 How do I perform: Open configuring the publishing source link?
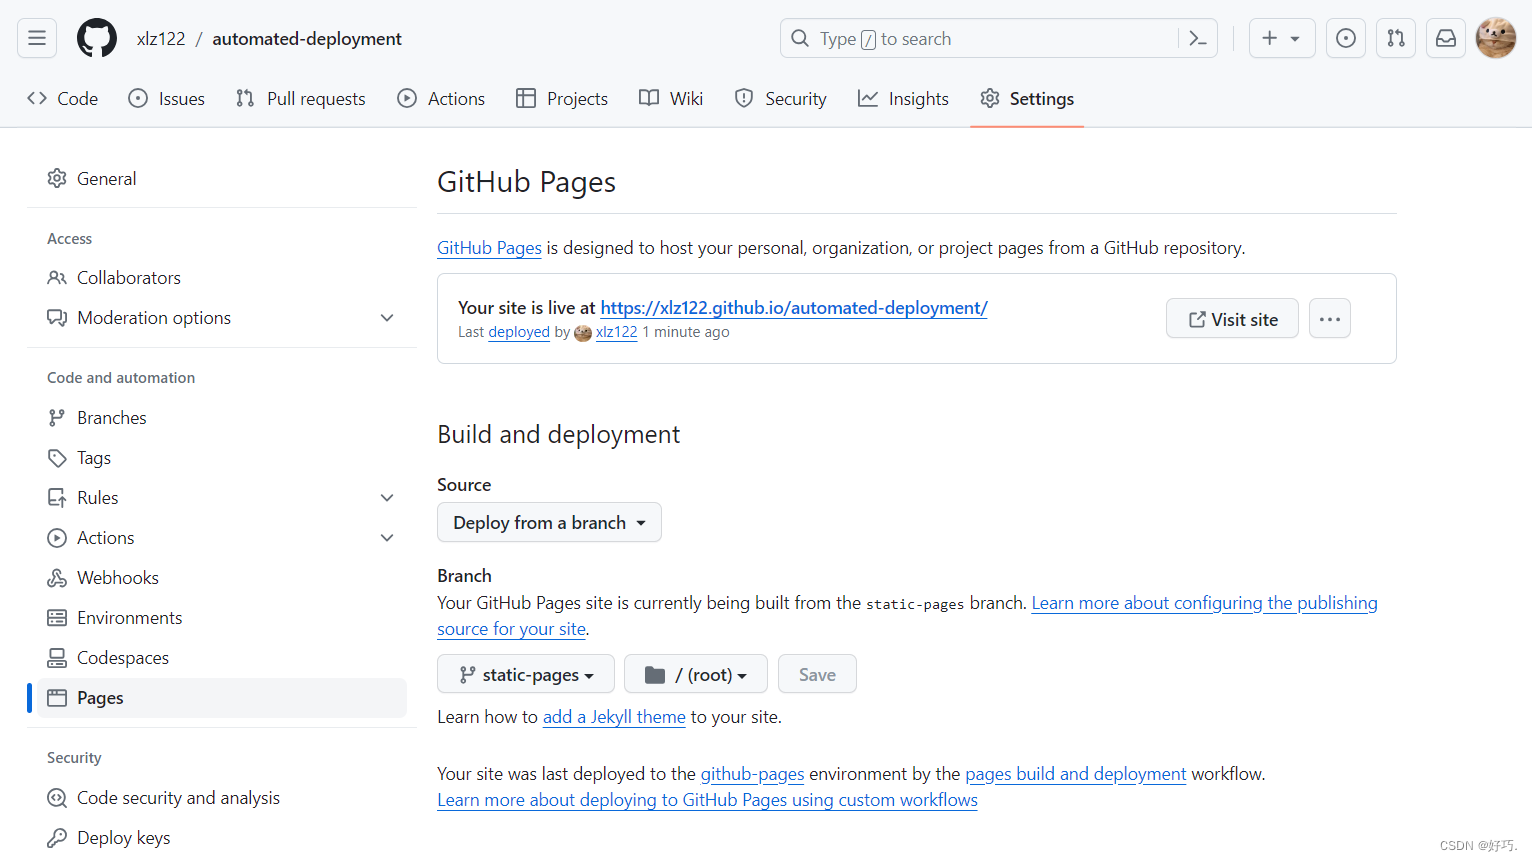(x=1204, y=603)
